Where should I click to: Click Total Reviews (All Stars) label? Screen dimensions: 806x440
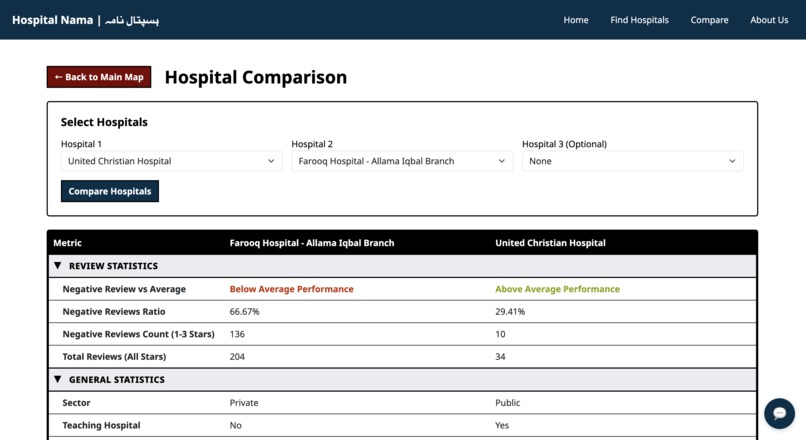(x=114, y=357)
